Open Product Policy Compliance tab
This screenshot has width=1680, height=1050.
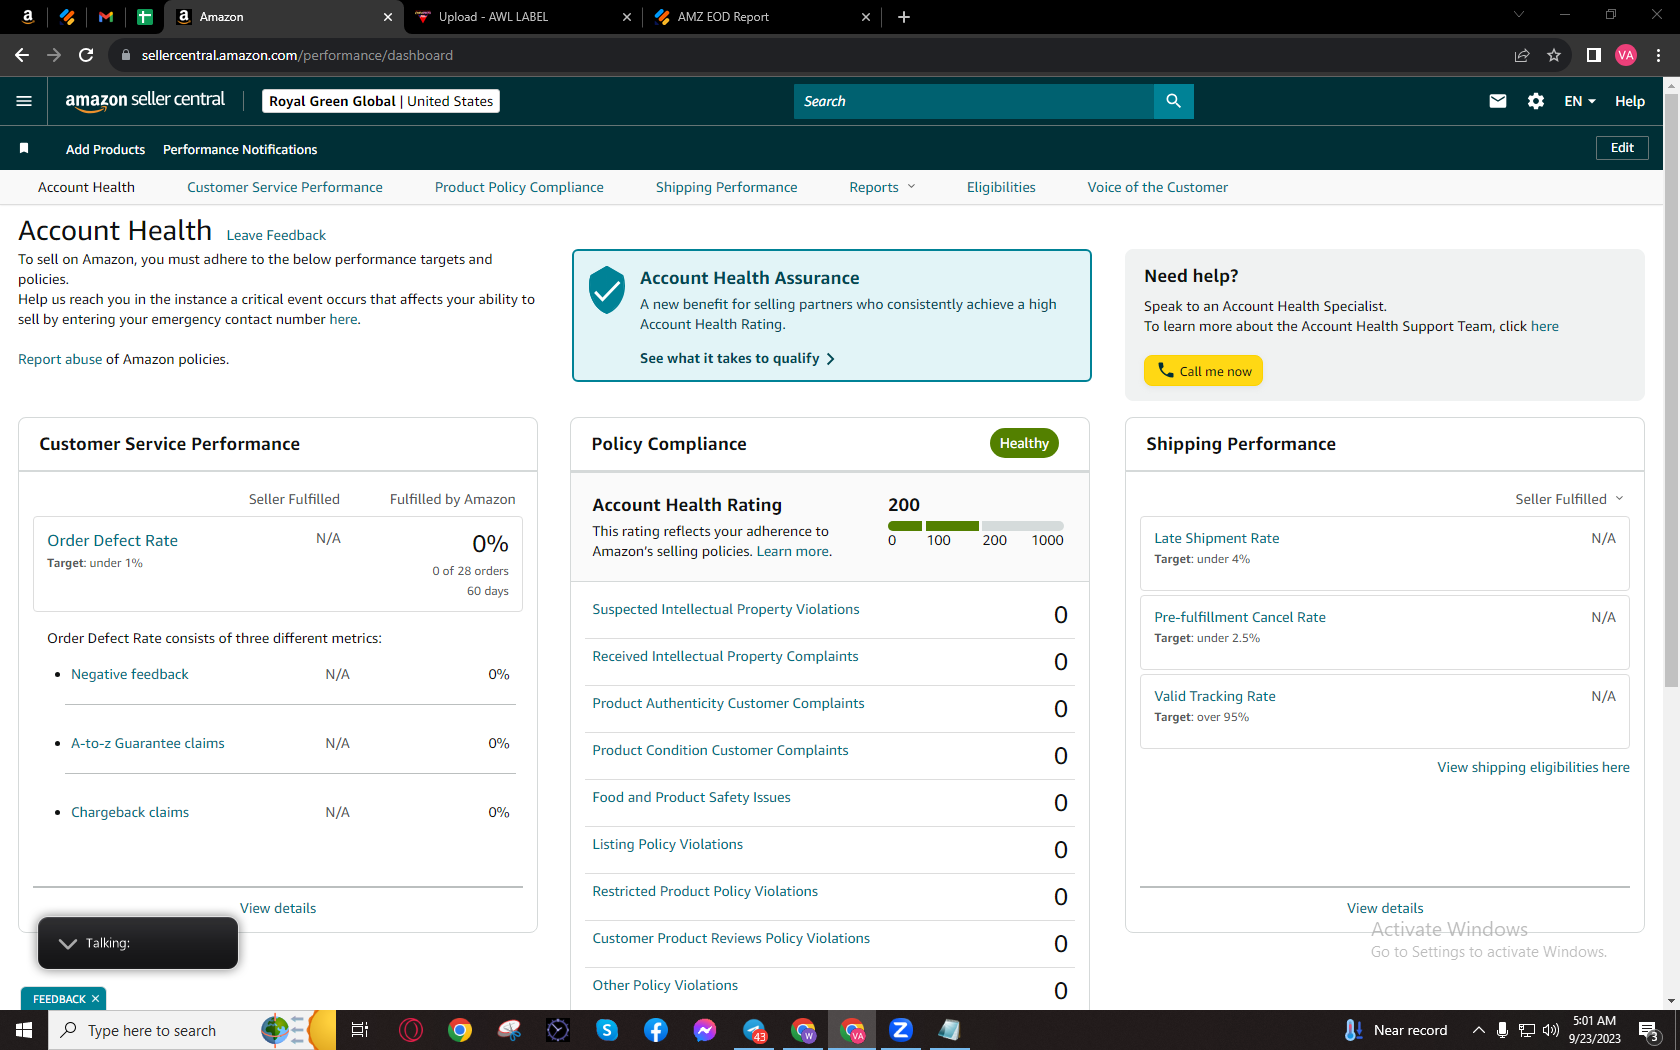519,187
